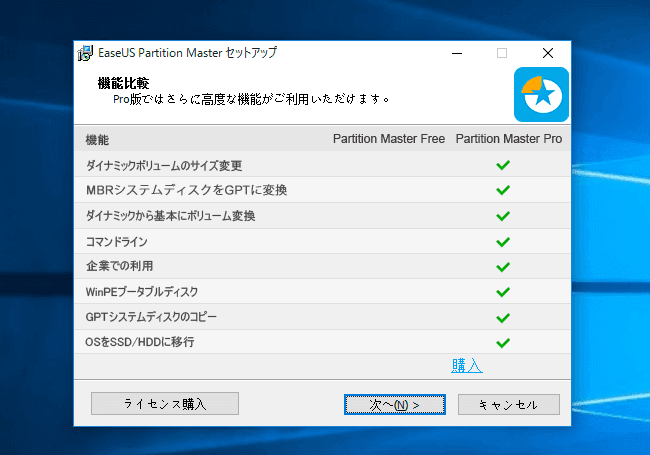Viewport: 650px width, 455px height.
Task: Click checkmark for ダイナミックボリュームのサイズ変更
Action: [503, 165]
